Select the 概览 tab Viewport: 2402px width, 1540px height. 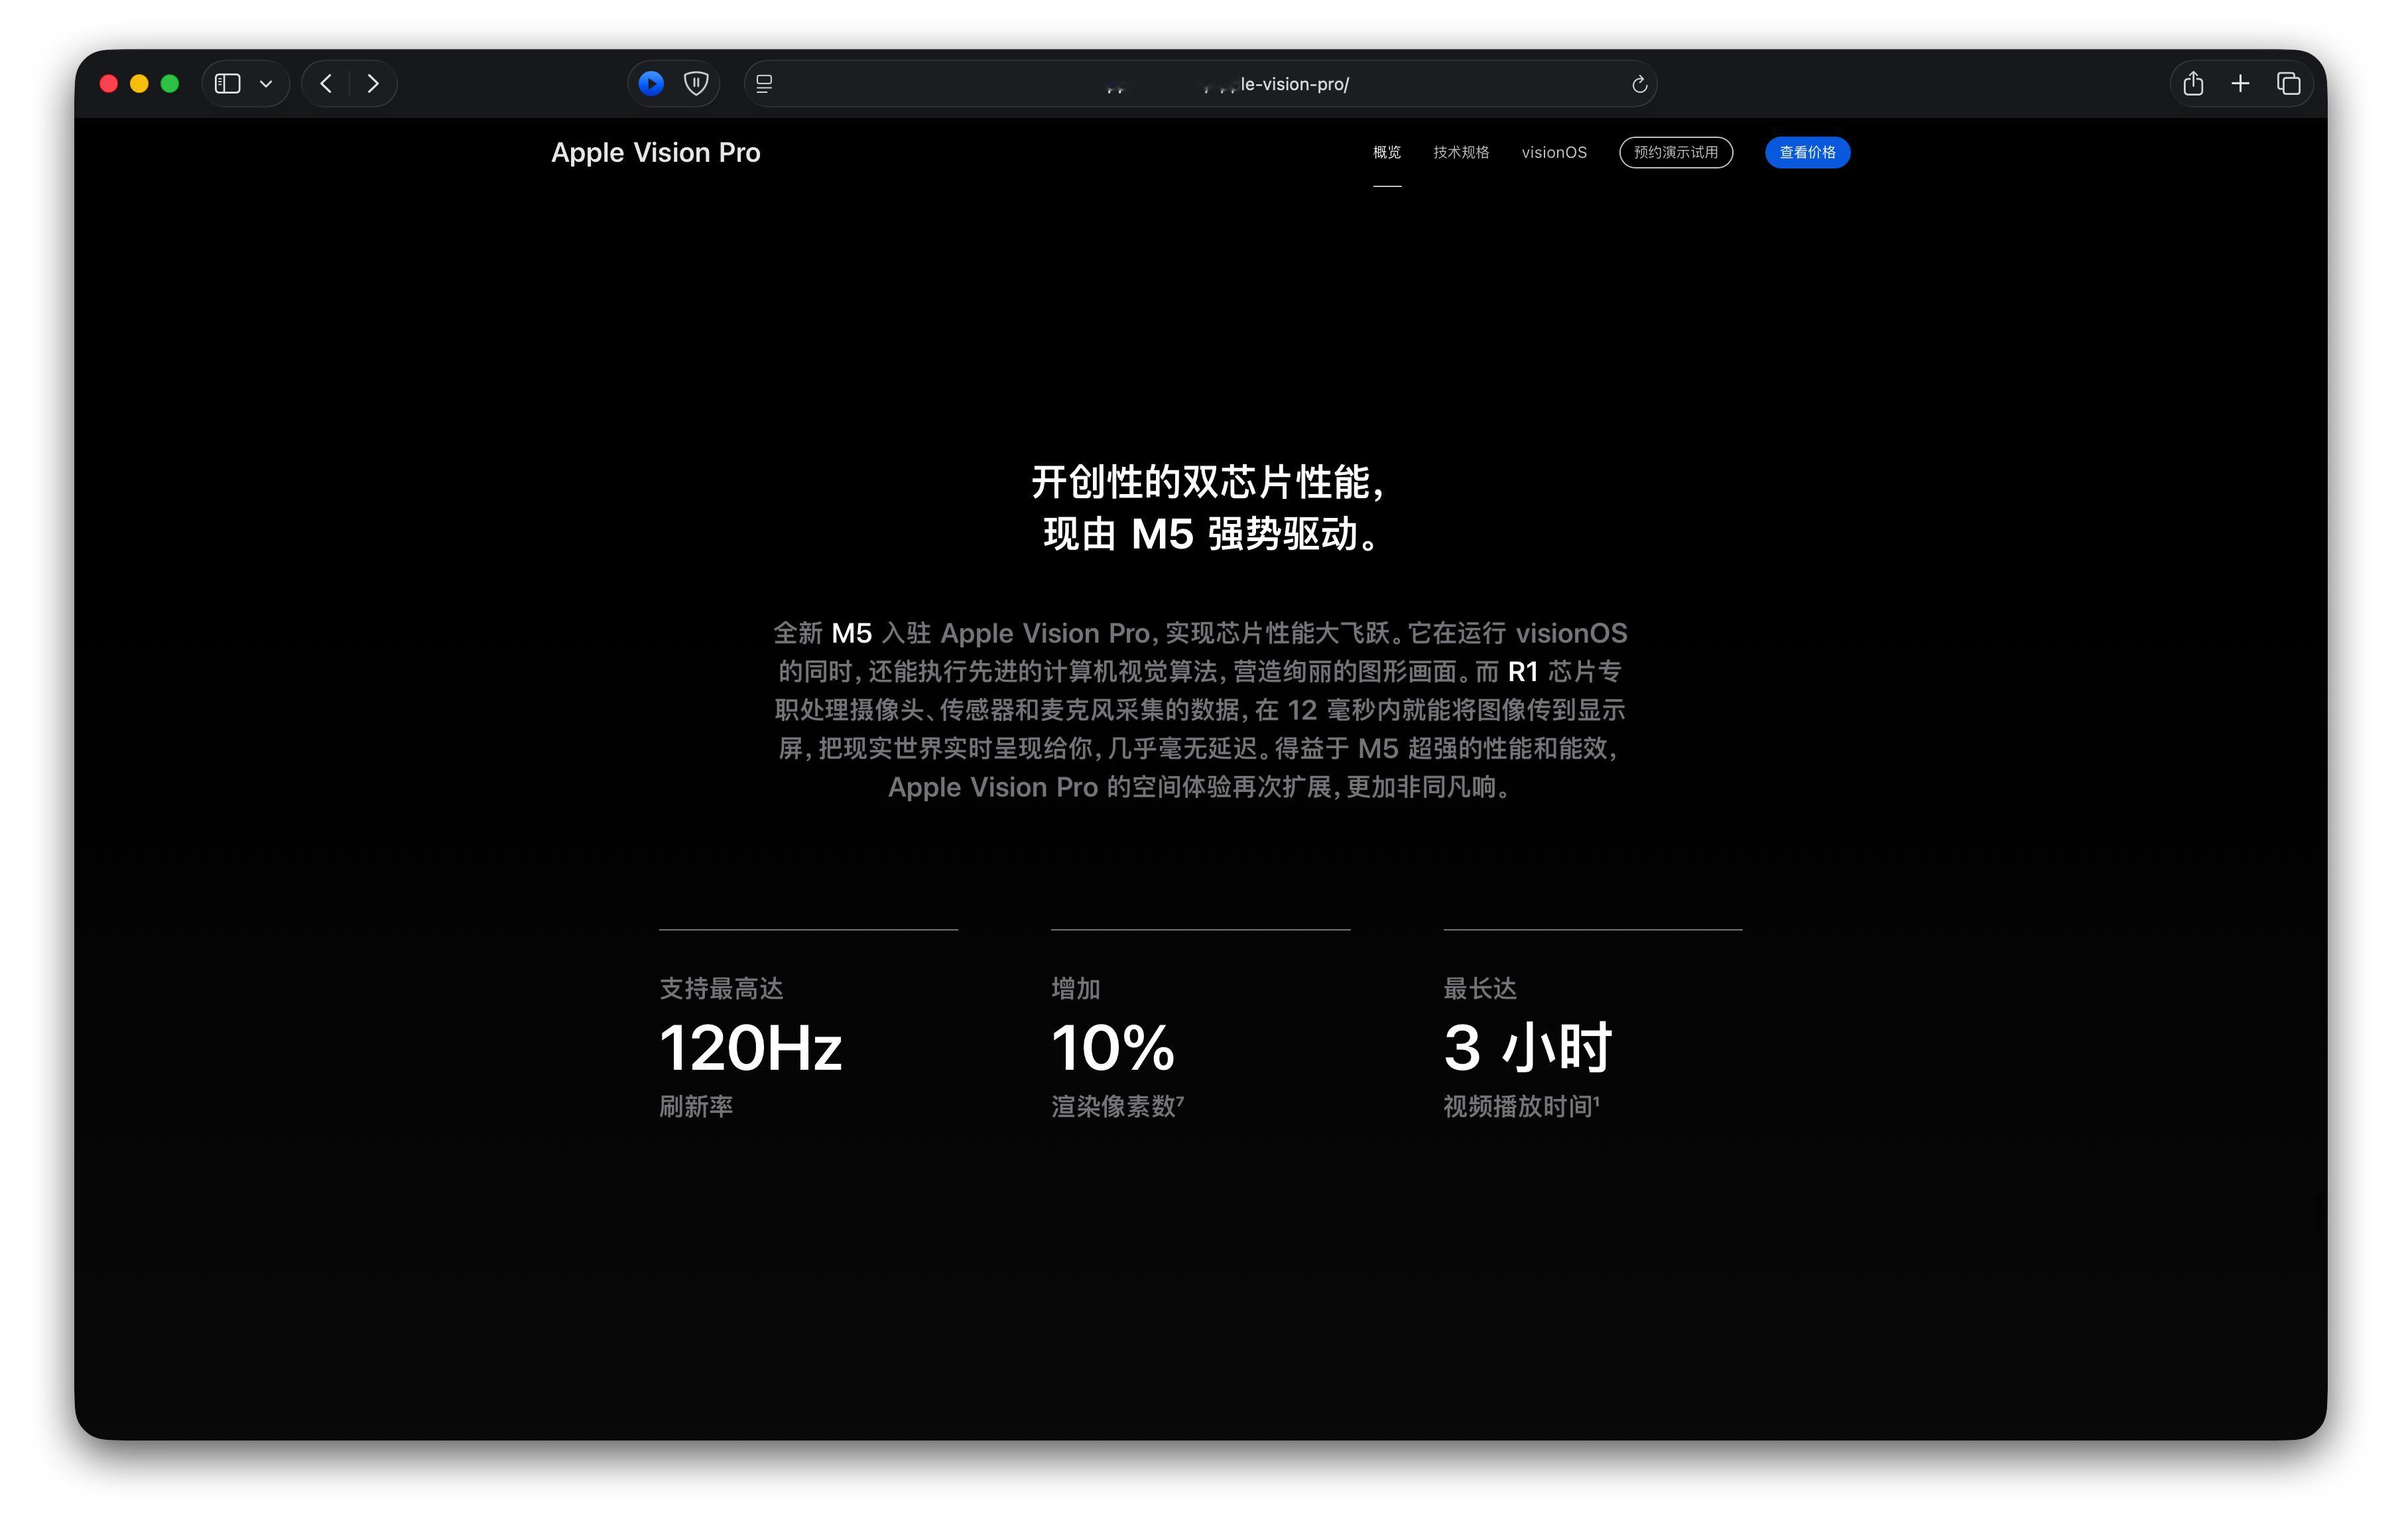click(x=1386, y=152)
